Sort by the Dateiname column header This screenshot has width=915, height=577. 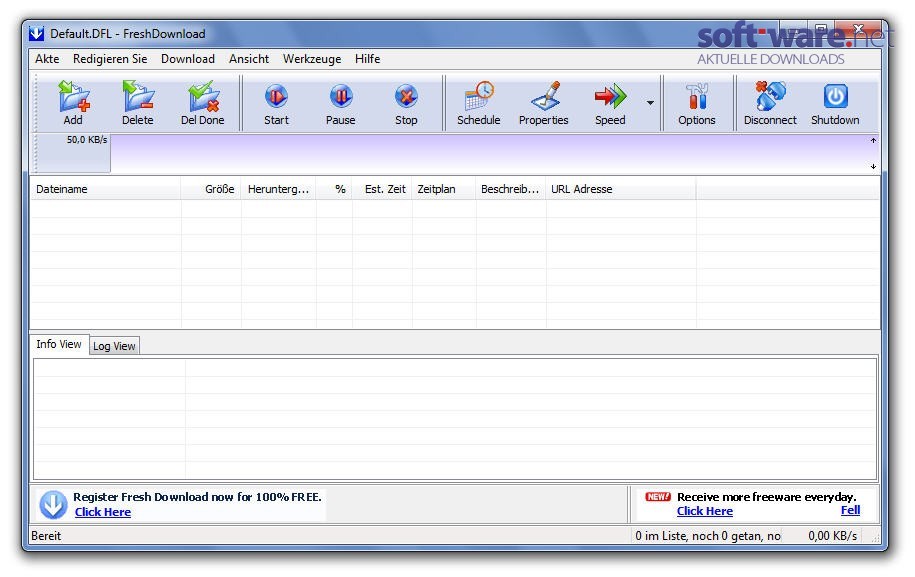point(106,189)
